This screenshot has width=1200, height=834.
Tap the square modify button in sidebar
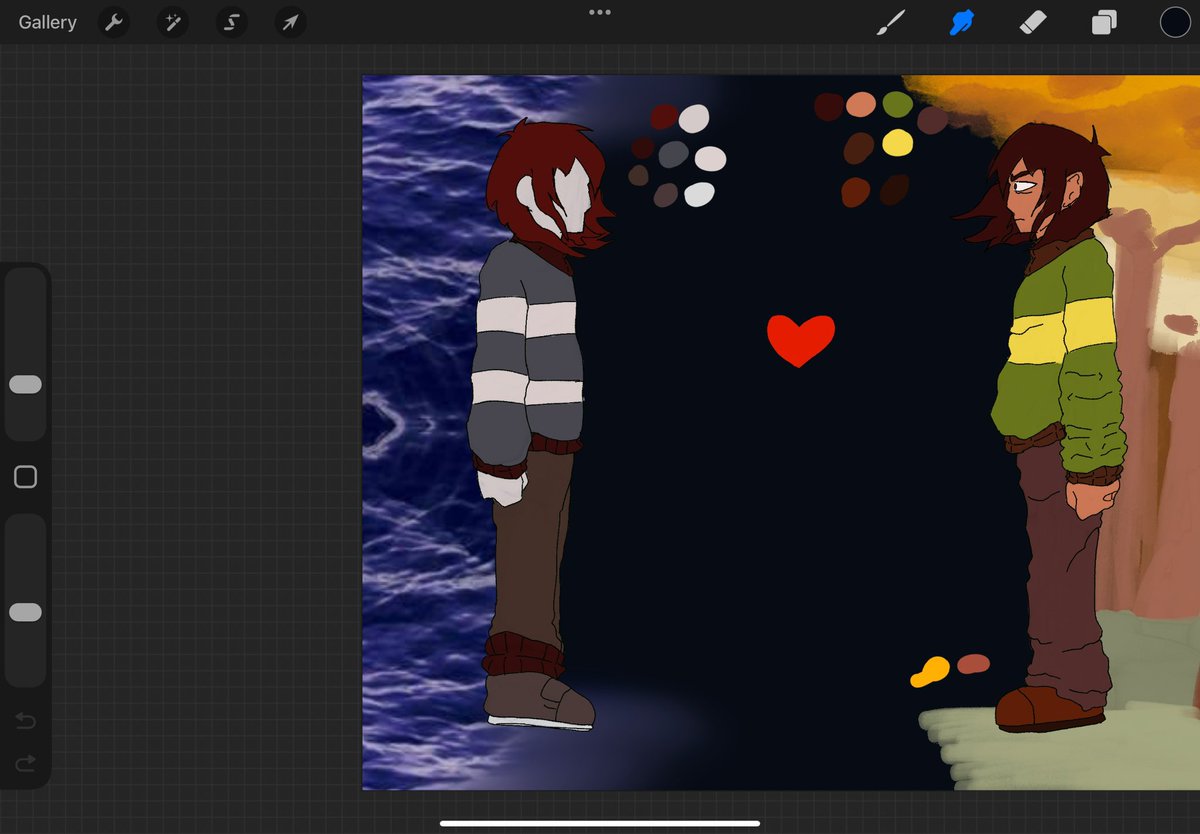(x=25, y=477)
